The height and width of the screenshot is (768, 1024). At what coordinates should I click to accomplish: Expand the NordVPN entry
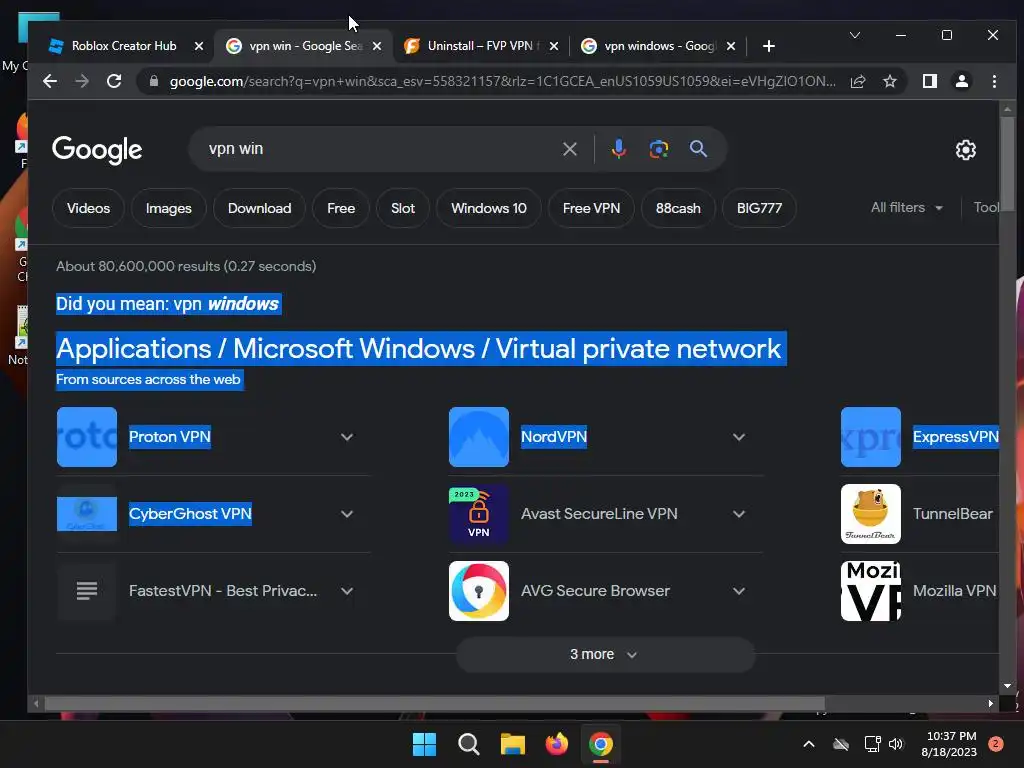coord(739,437)
